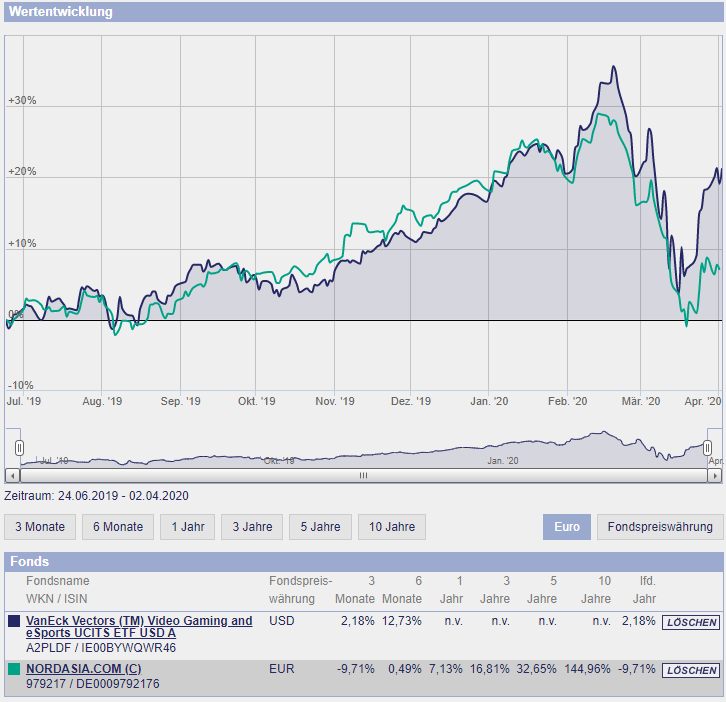Click the right range handle of navigator
Image resolution: width=726 pixels, height=702 pixels.
[707, 448]
